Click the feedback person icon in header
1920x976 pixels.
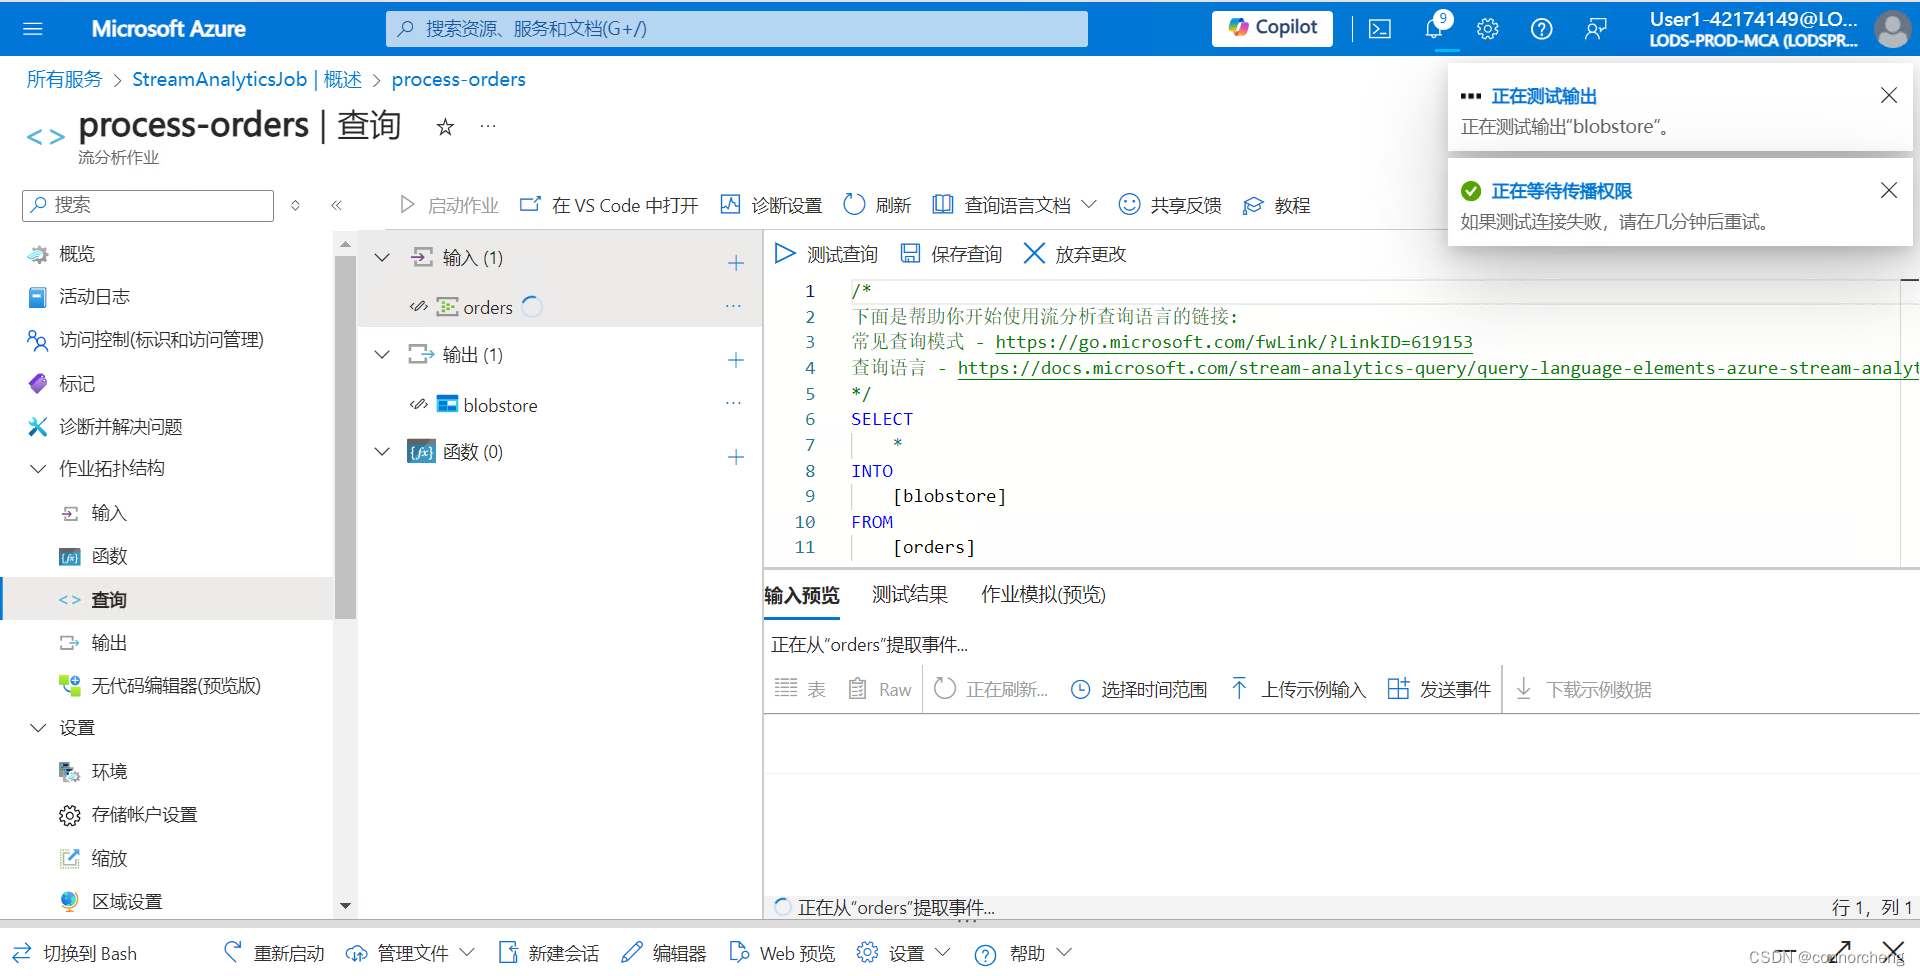1595,29
